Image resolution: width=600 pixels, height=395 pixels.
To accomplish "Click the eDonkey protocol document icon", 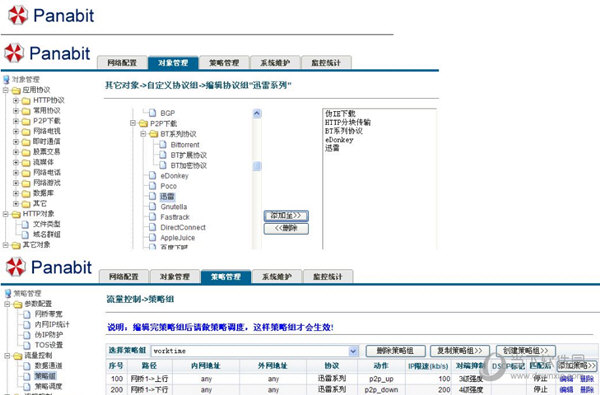I will [153, 176].
